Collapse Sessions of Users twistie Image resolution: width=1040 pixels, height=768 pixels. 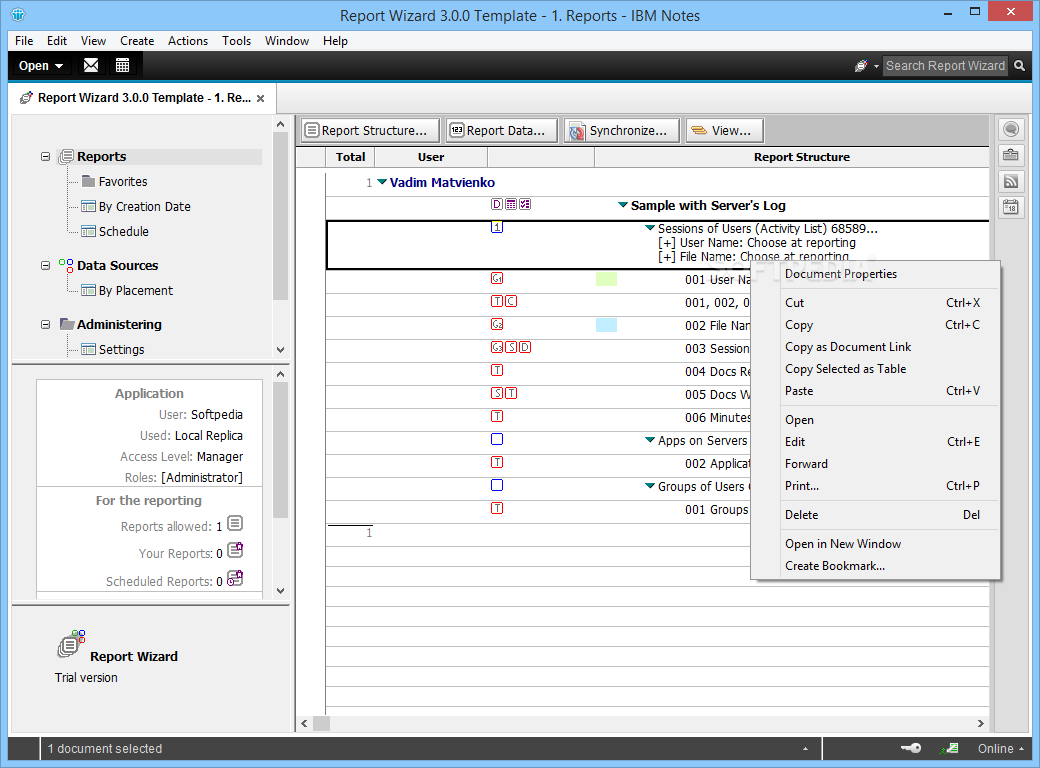click(x=650, y=227)
